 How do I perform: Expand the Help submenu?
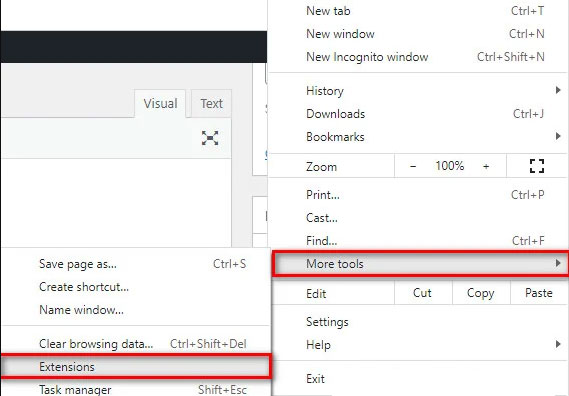pyautogui.click(x=418, y=345)
